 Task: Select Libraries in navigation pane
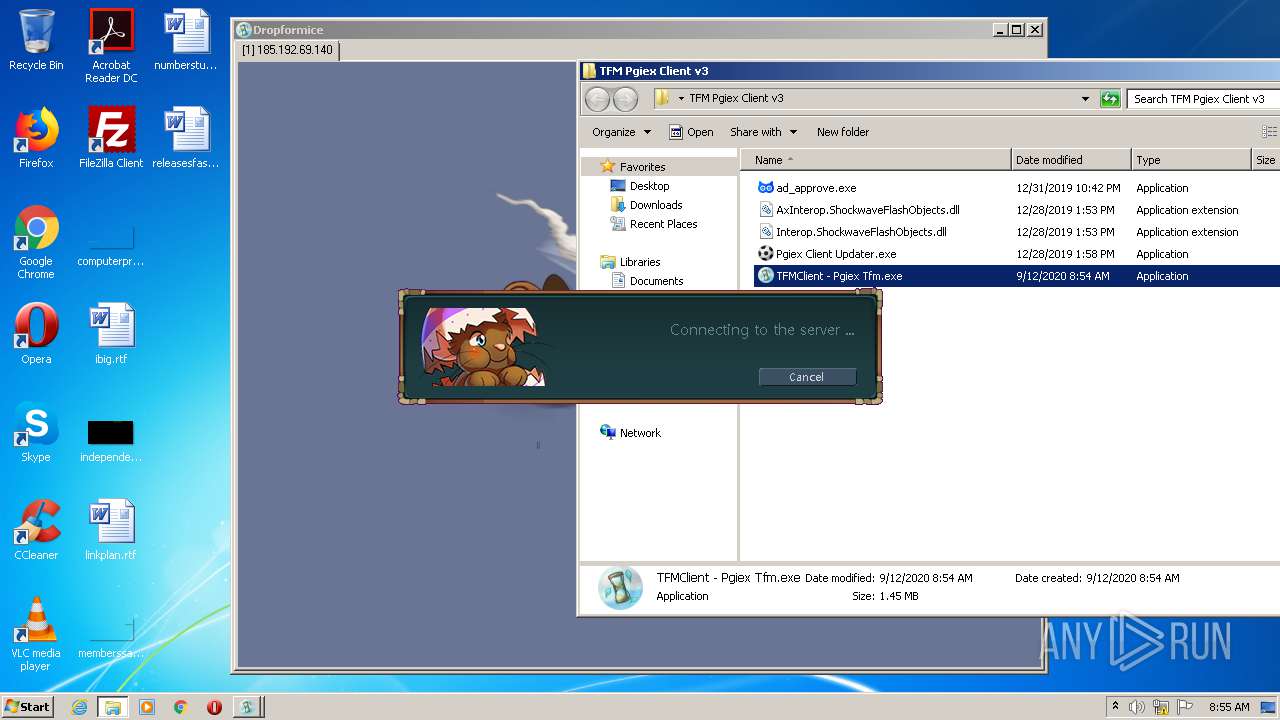click(x=630, y=262)
